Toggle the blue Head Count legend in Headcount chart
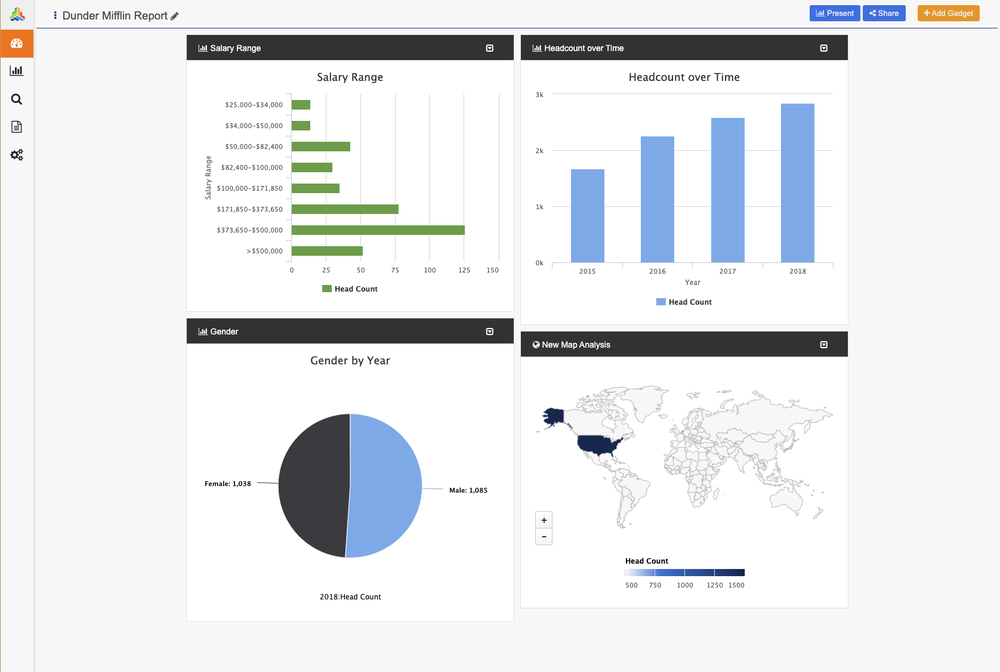The image size is (1000, 672). click(684, 302)
